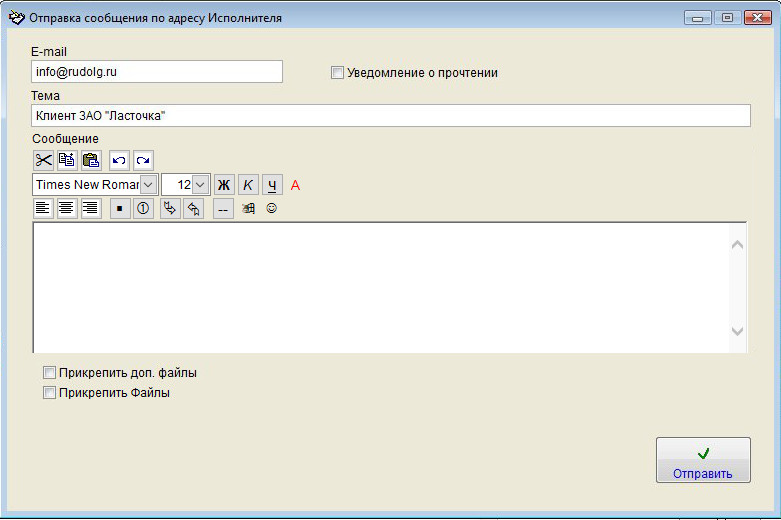Toggle underline formatting (Ч)
The height and width of the screenshot is (520, 781).
tap(272, 185)
